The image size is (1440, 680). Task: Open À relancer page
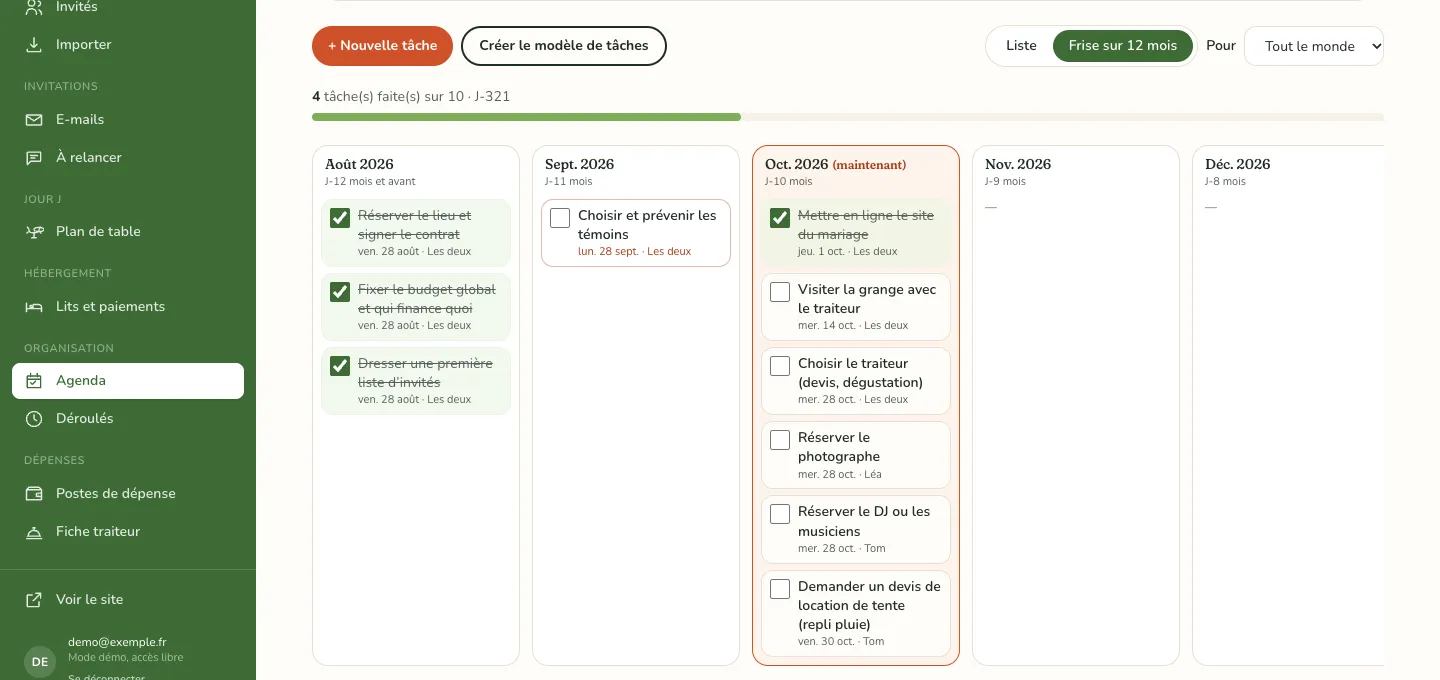128,158
